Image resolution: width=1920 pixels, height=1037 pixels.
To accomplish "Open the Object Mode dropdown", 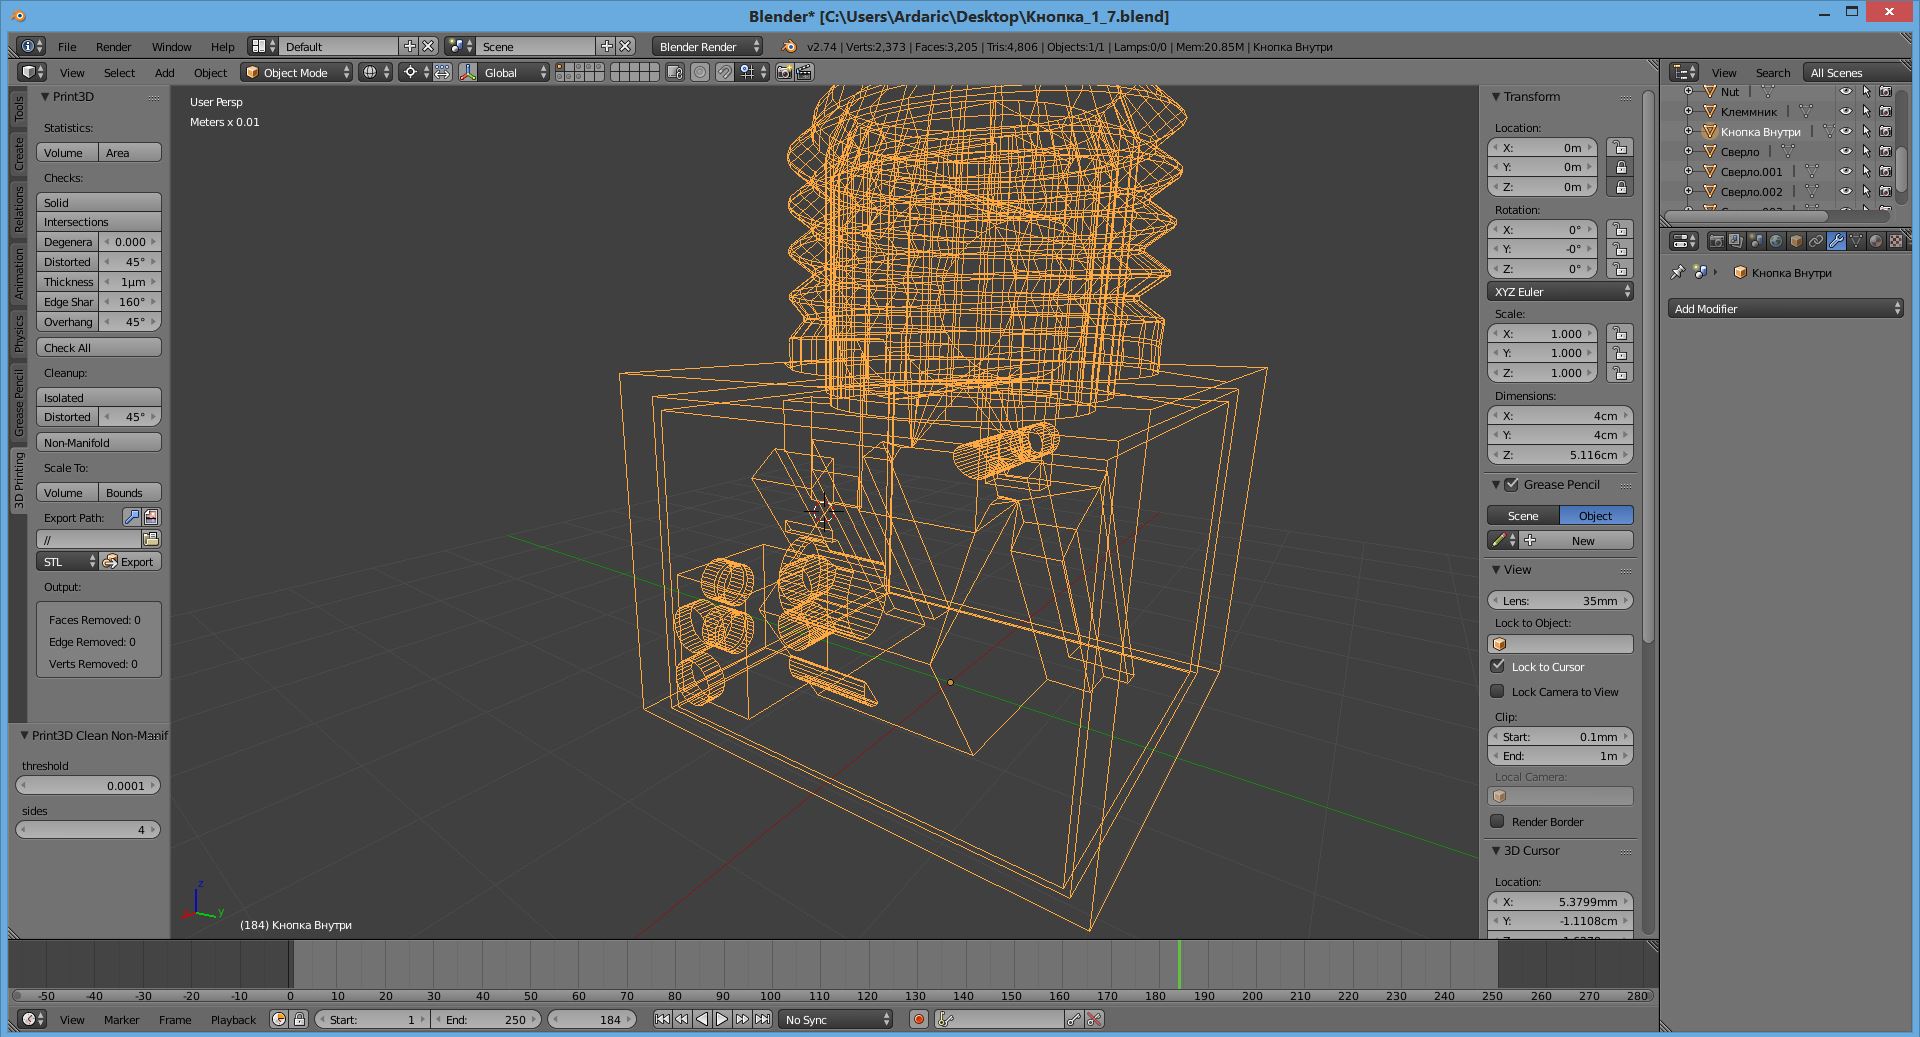I will point(297,72).
